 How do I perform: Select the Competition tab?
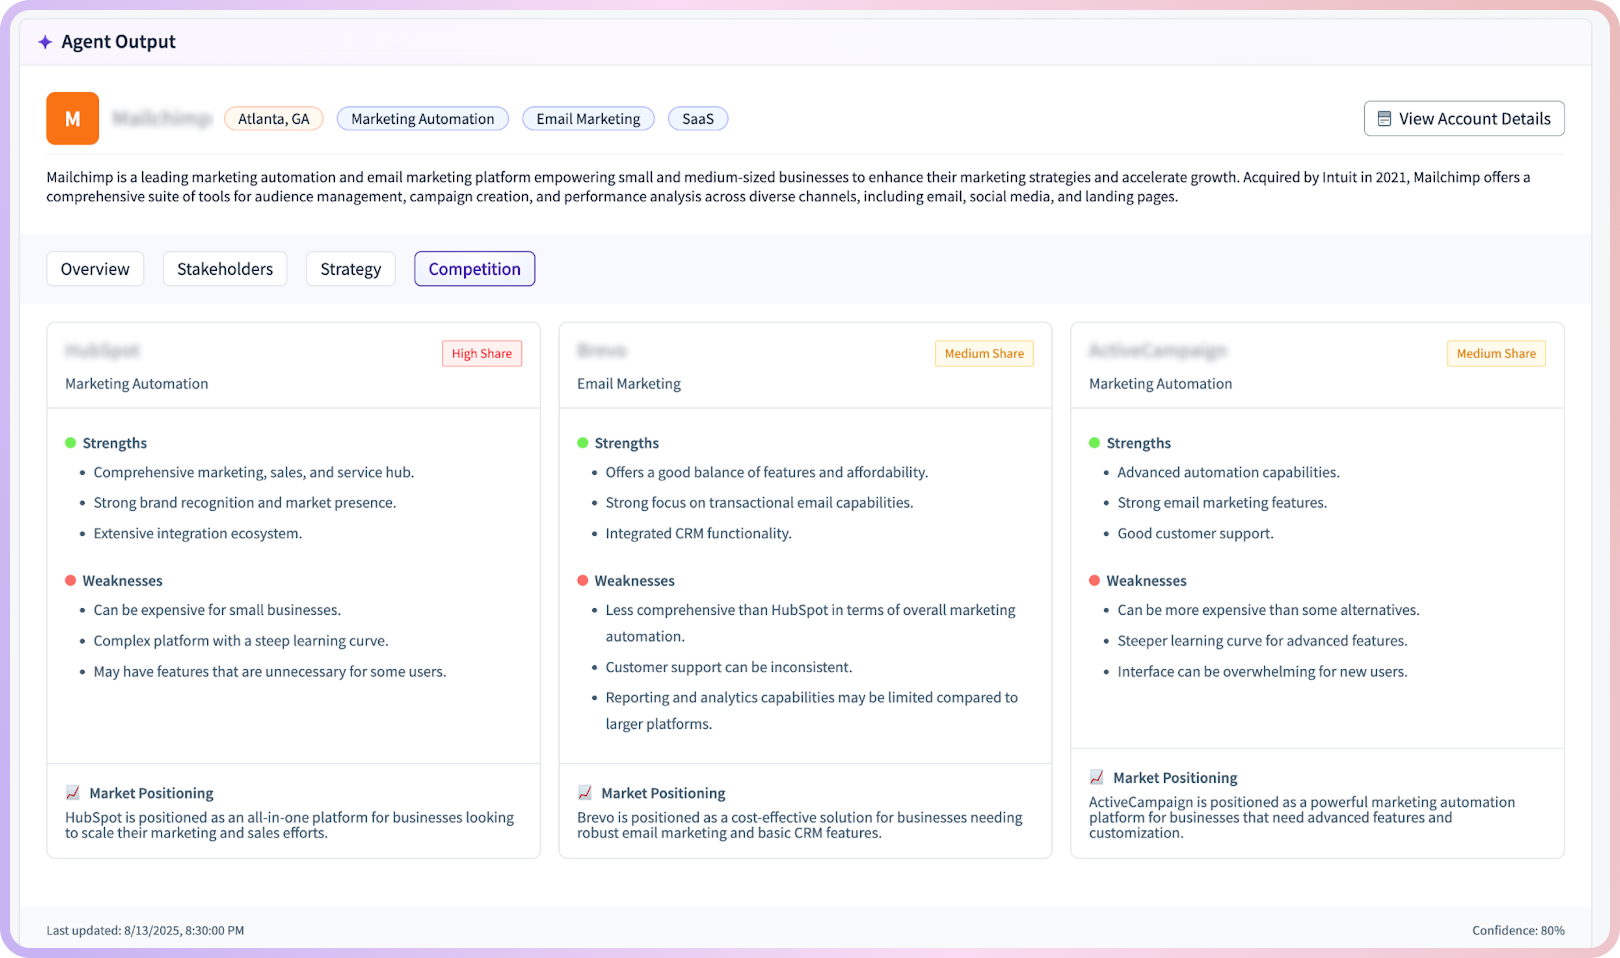(475, 269)
